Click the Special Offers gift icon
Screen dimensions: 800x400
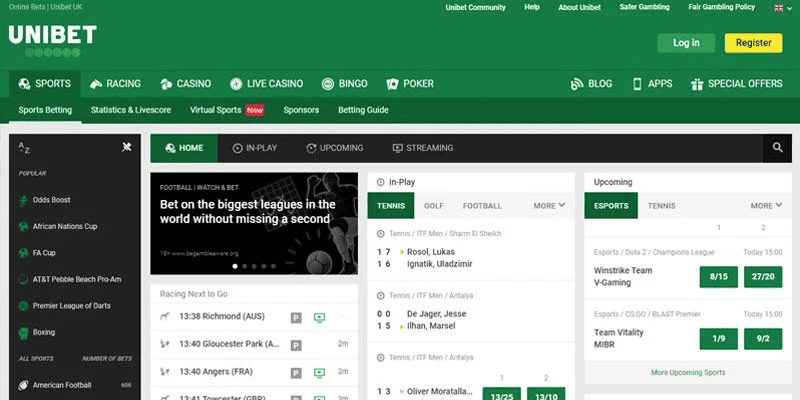tap(696, 84)
